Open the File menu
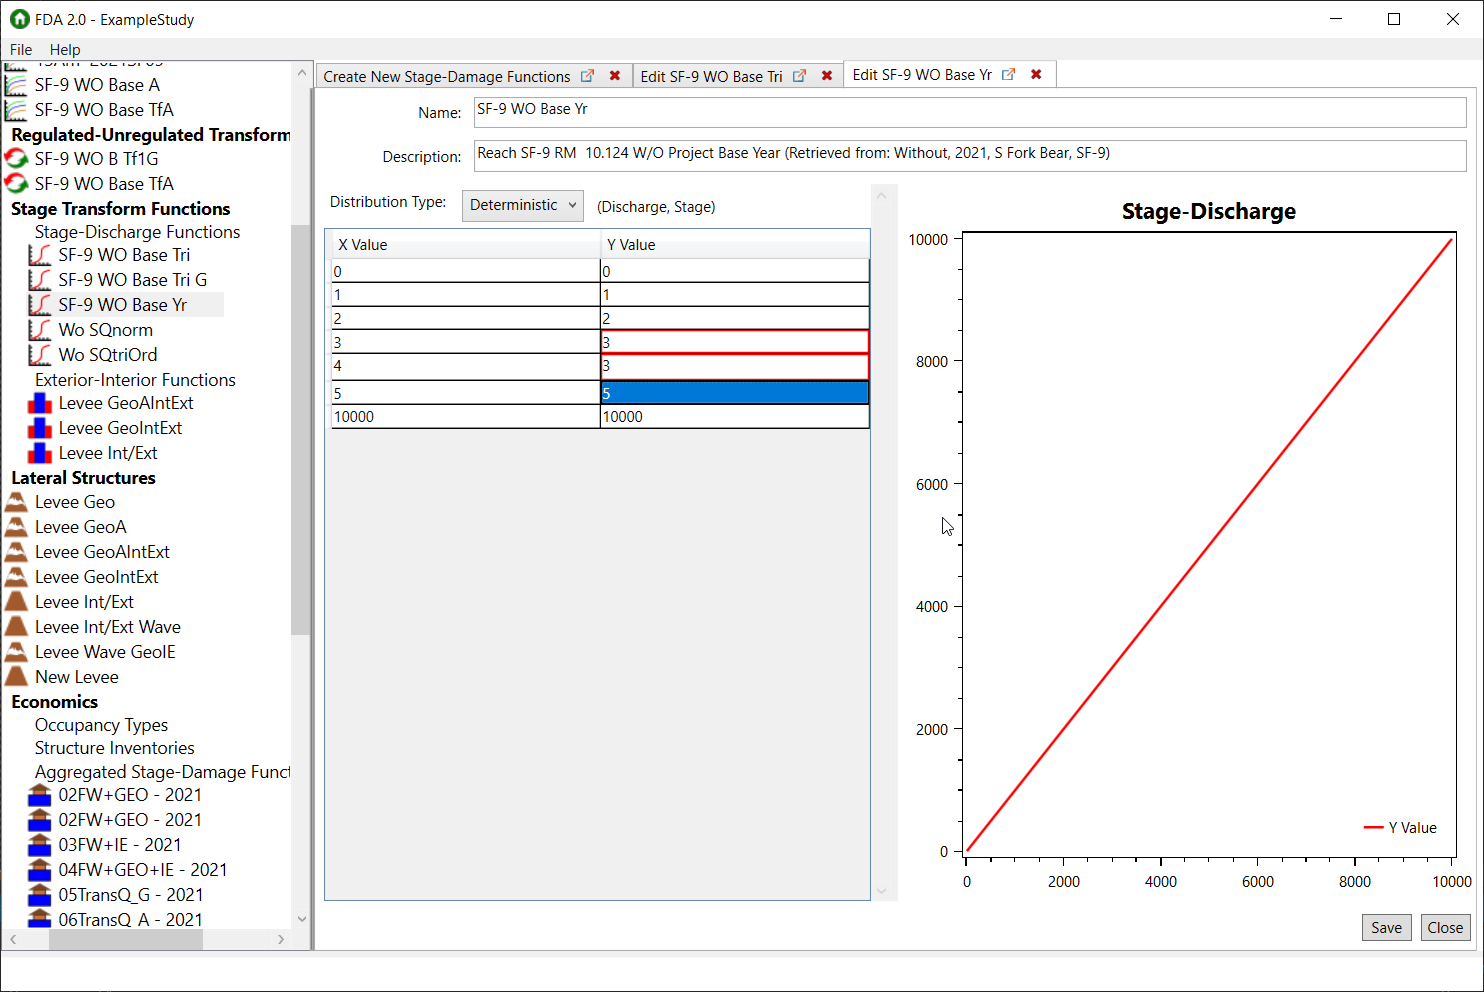This screenshot has width=1484, height=992. (20, 49)
